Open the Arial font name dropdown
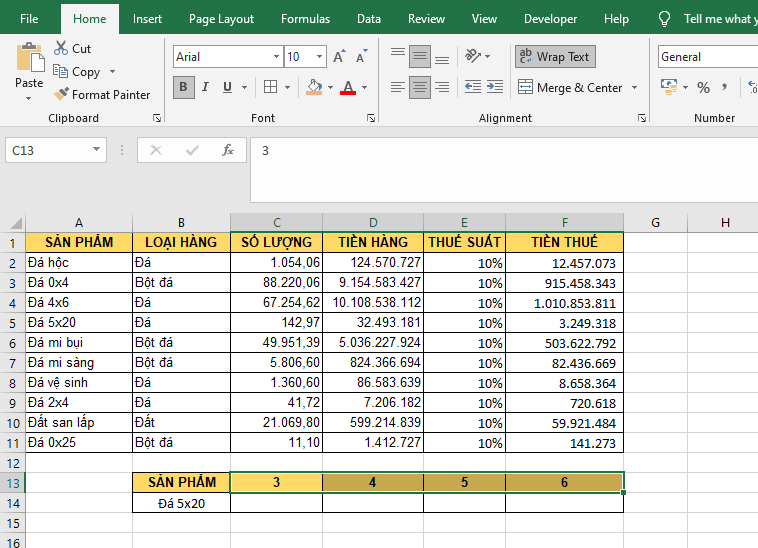Screen dimensions: 758x548 click(x=276, y=57)
